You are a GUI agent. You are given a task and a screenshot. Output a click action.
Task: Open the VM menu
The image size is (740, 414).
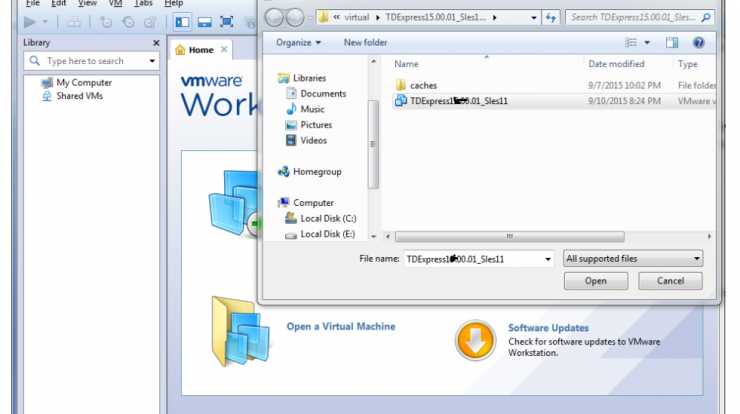[x=115, y=3]
